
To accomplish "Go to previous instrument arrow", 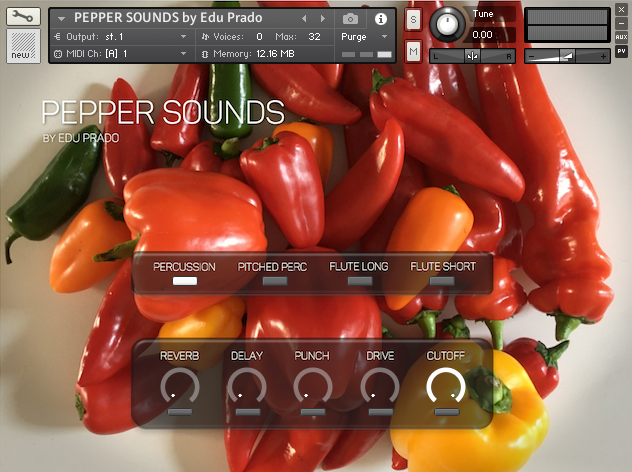I will (304, 19).
